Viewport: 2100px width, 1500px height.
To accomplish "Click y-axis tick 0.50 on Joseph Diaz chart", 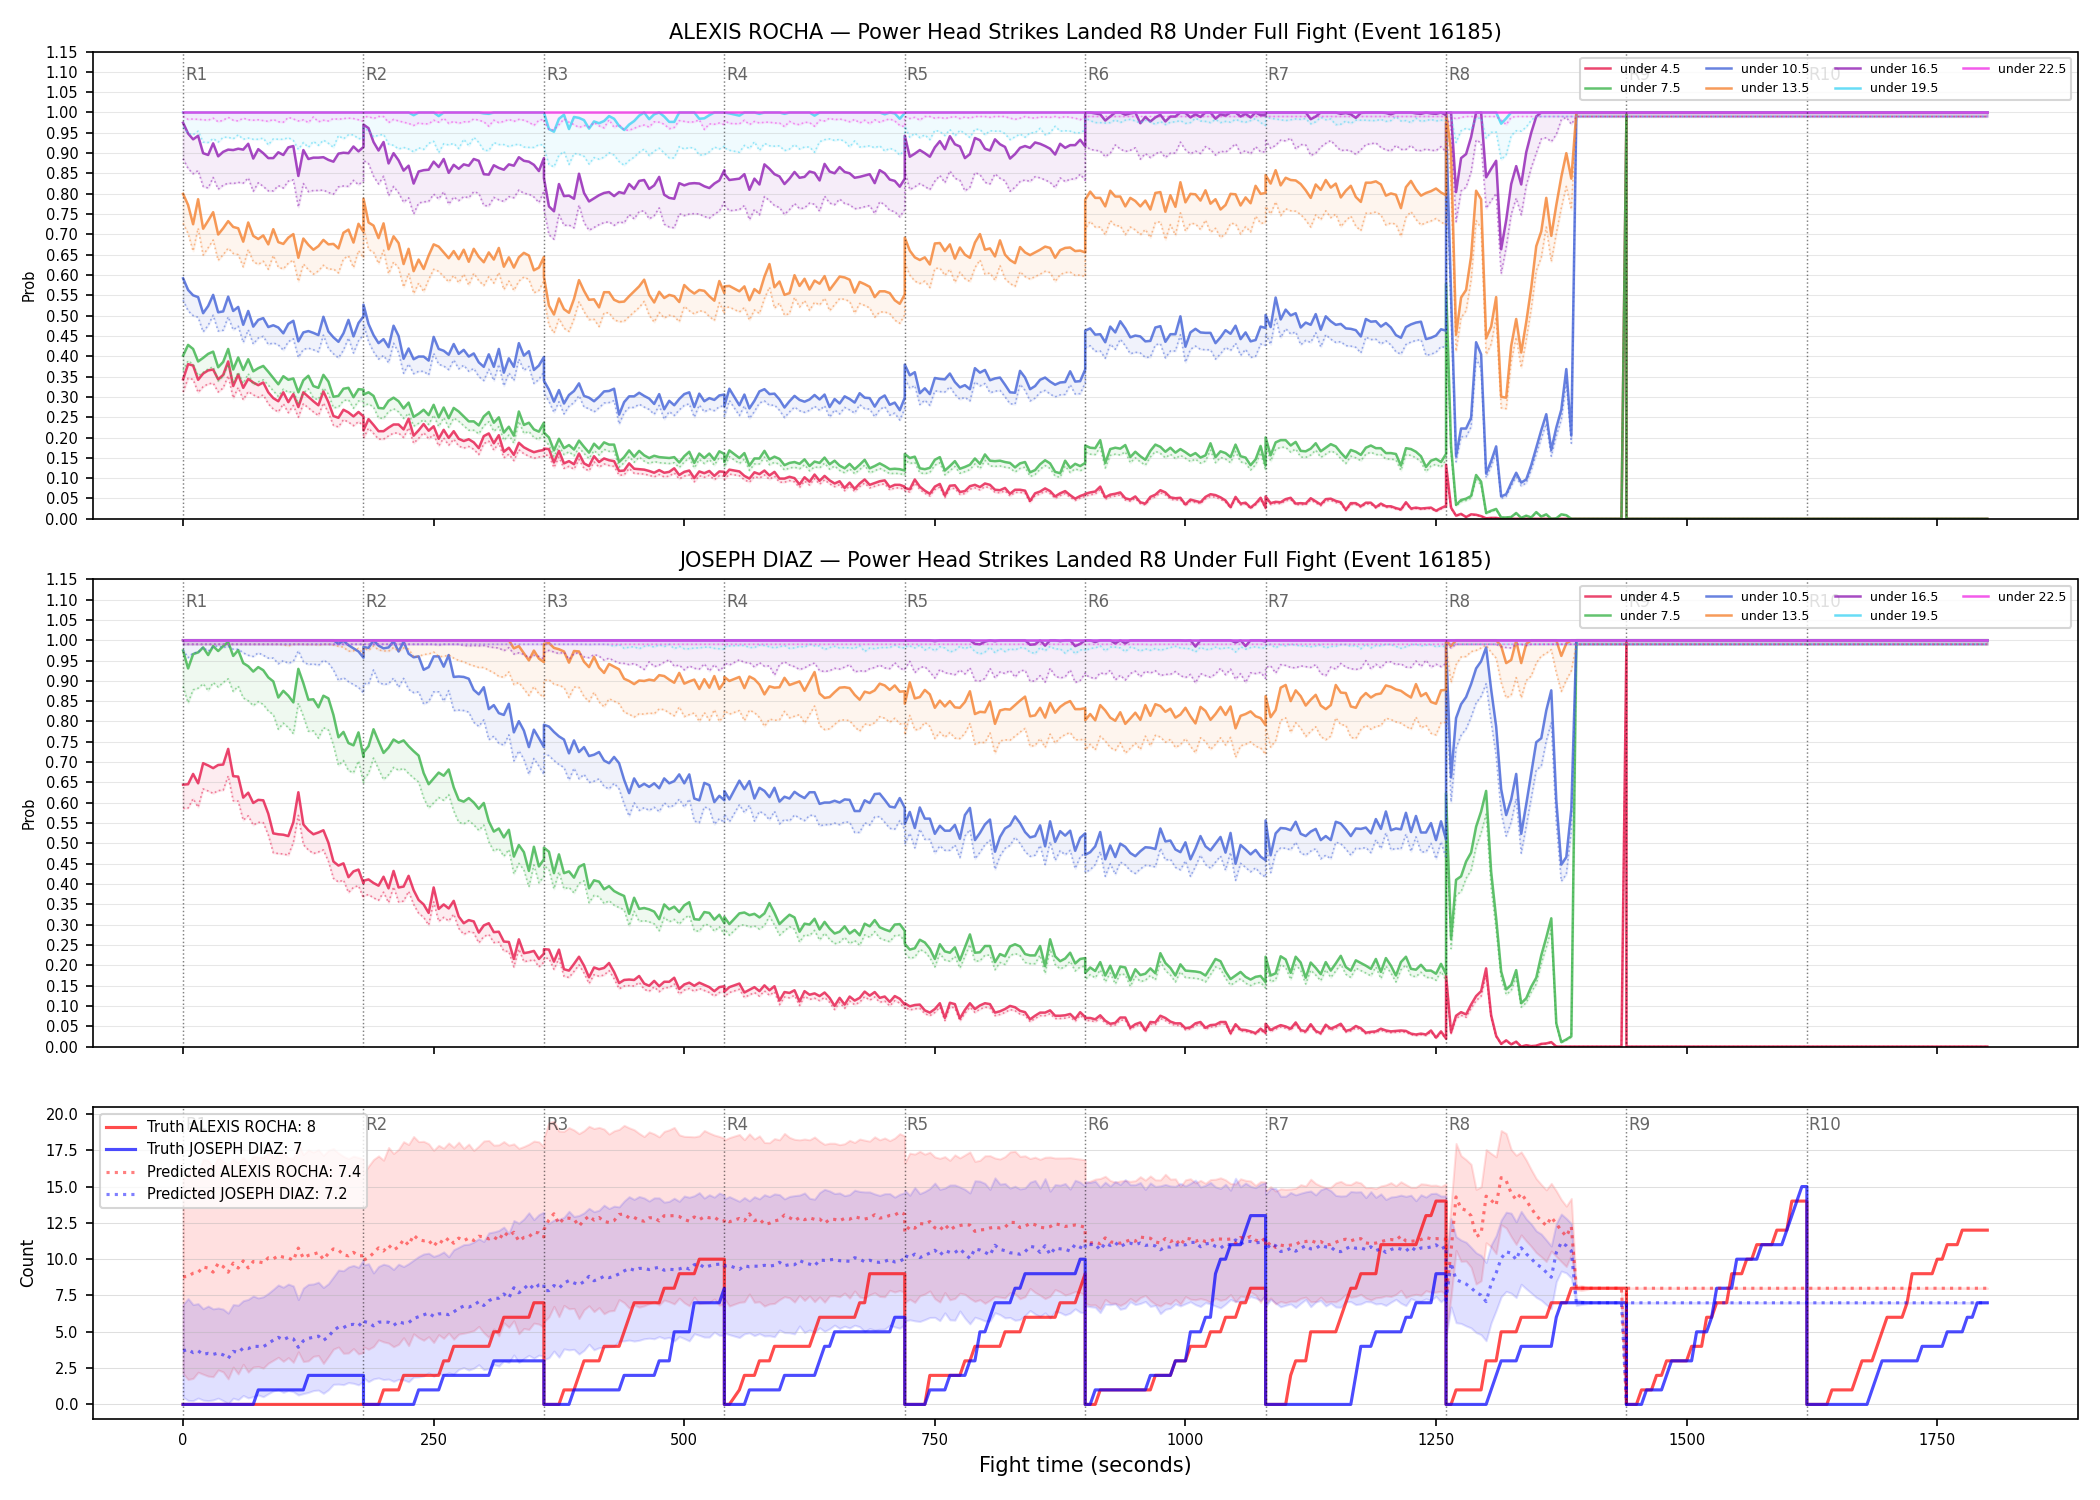I will [x=62, y=844].
